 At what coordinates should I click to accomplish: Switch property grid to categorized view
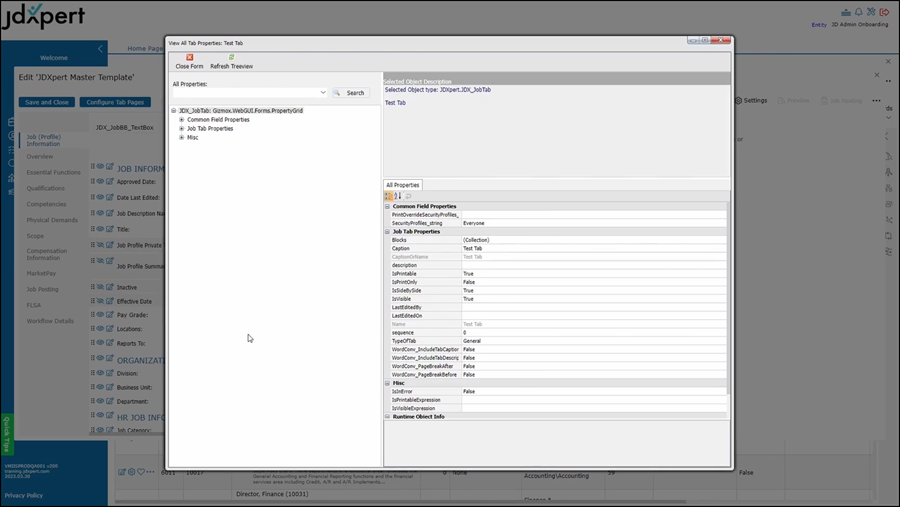click(x=390, y=196)
